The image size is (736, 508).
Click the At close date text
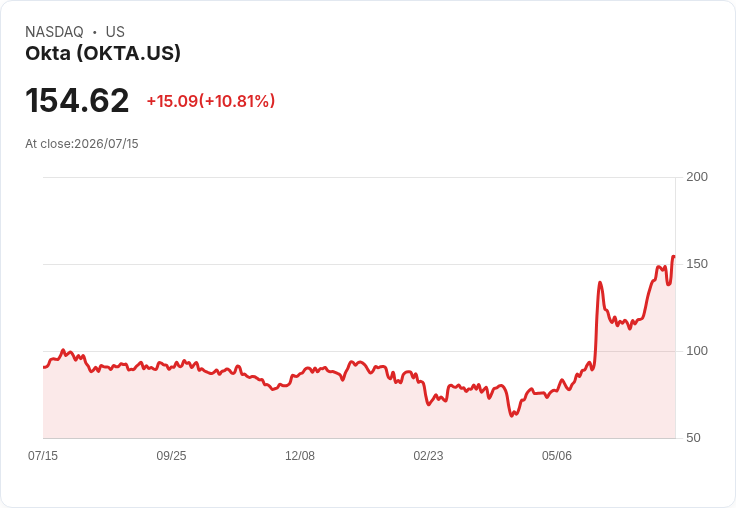coord(82,144)
